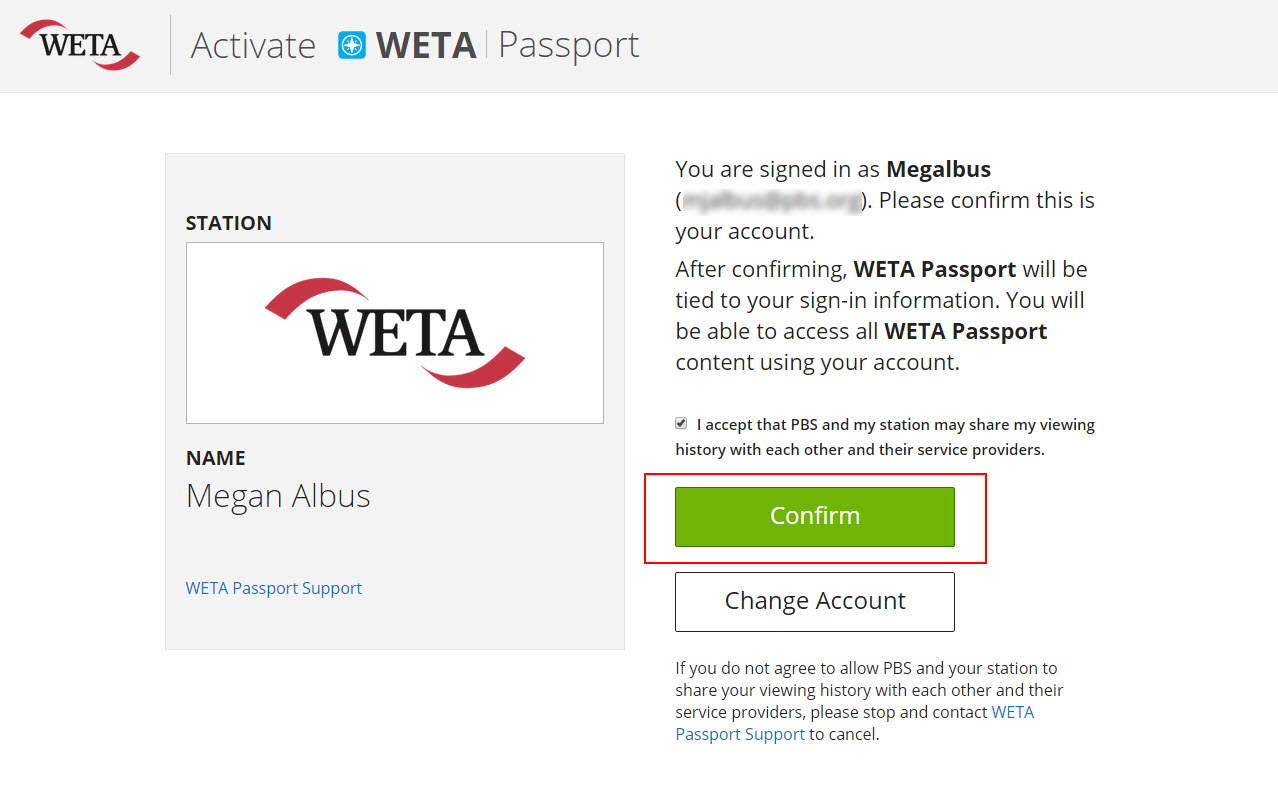Click the Change Account button

[x=814, y=601]
